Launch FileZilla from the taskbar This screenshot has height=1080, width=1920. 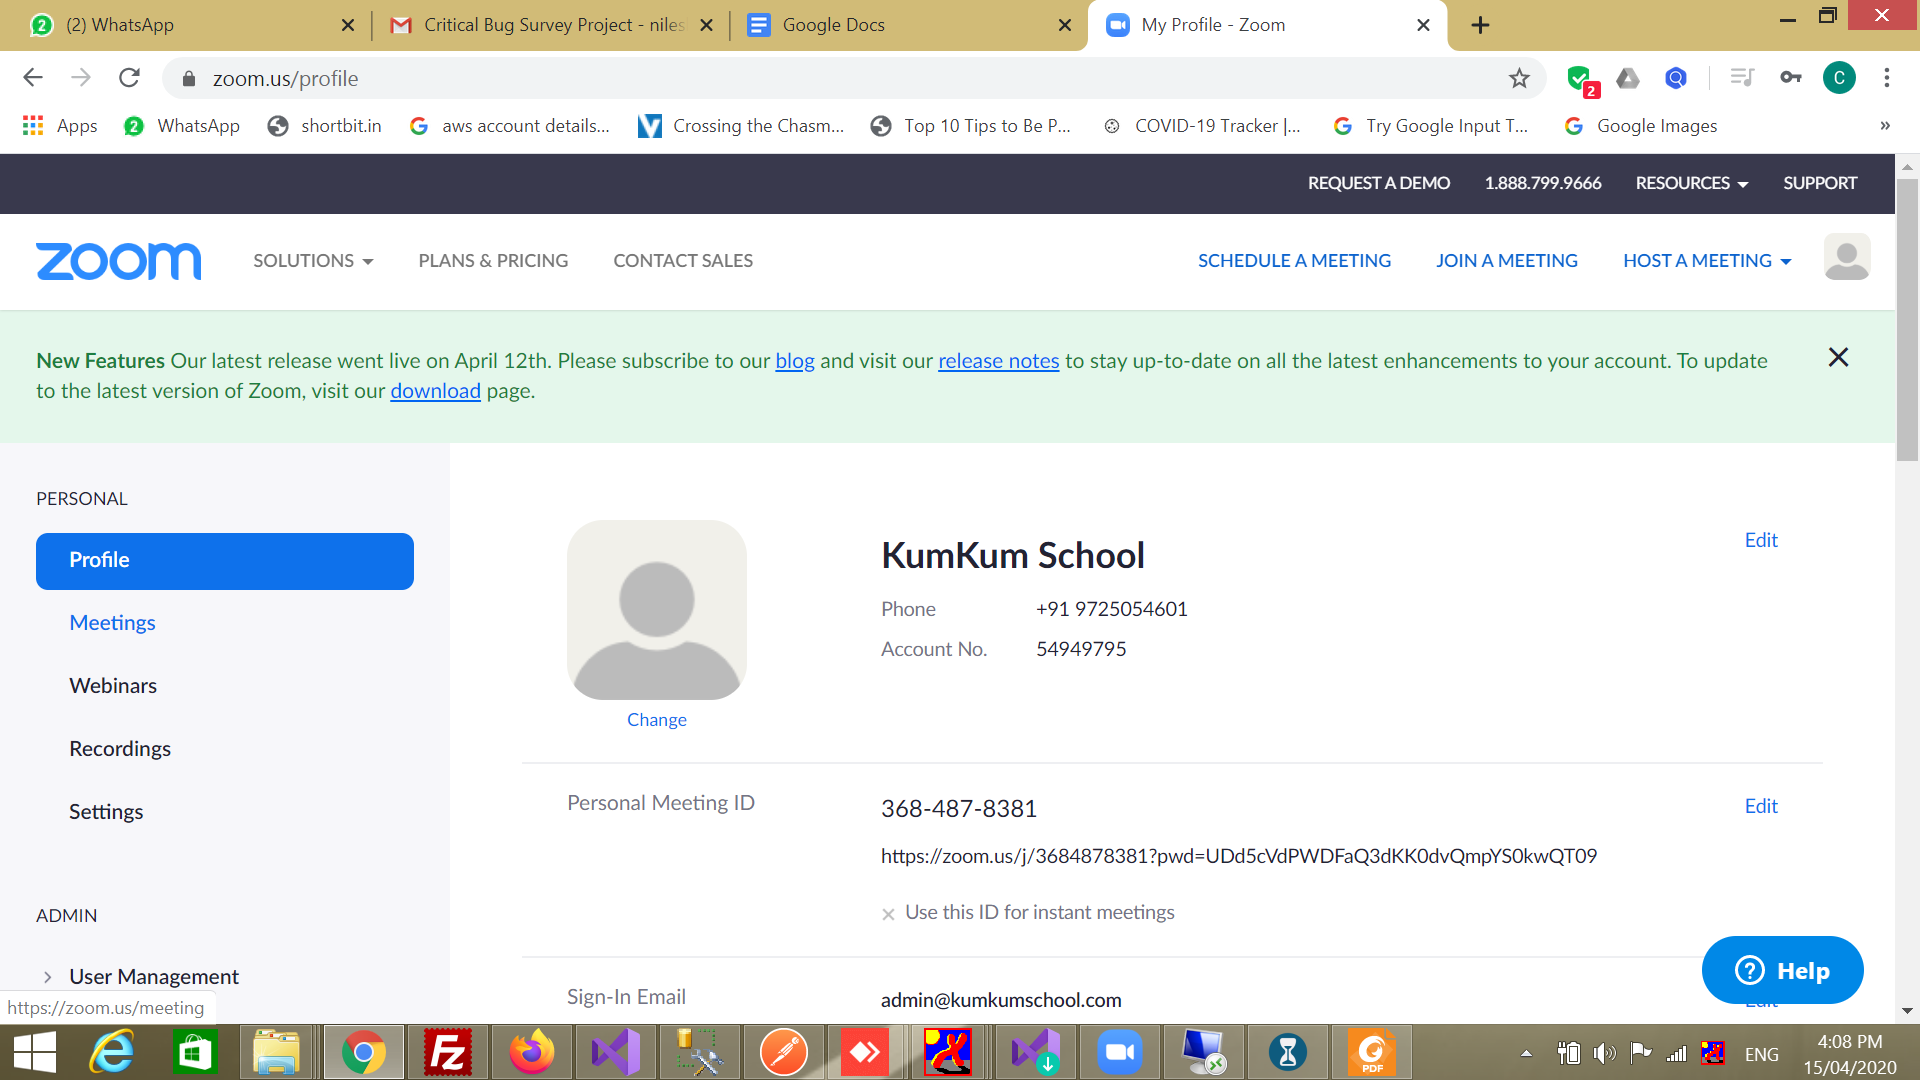[447, 1052]
